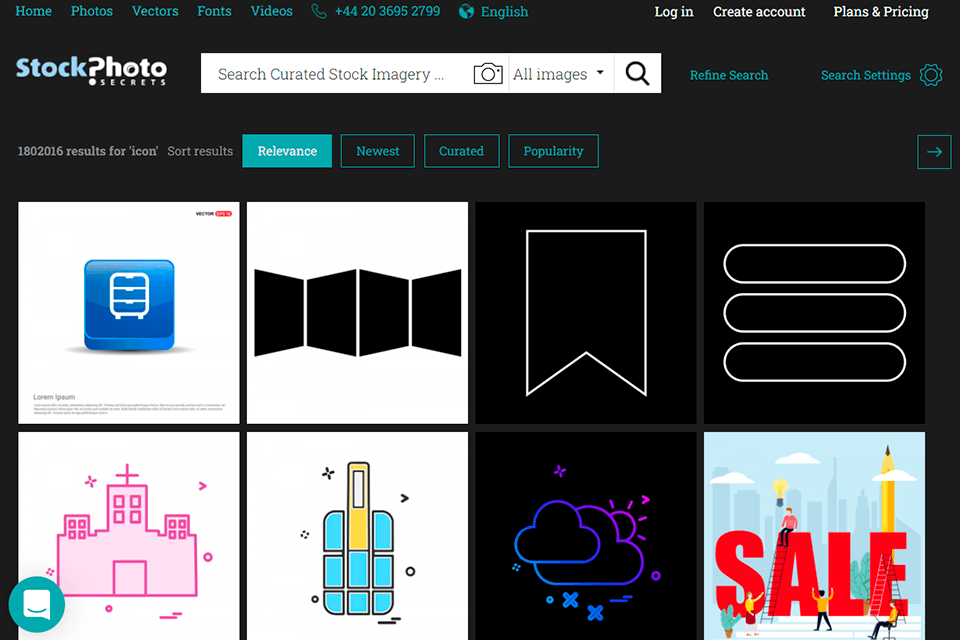Open the black folded brochure panels image
This screenshot has width=960, height=640.
pyautogui.click(x=358, y=312)
